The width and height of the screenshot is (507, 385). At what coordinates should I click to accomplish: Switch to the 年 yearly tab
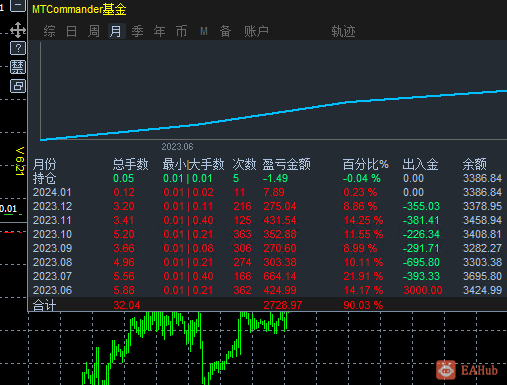(x=159, y=31)
